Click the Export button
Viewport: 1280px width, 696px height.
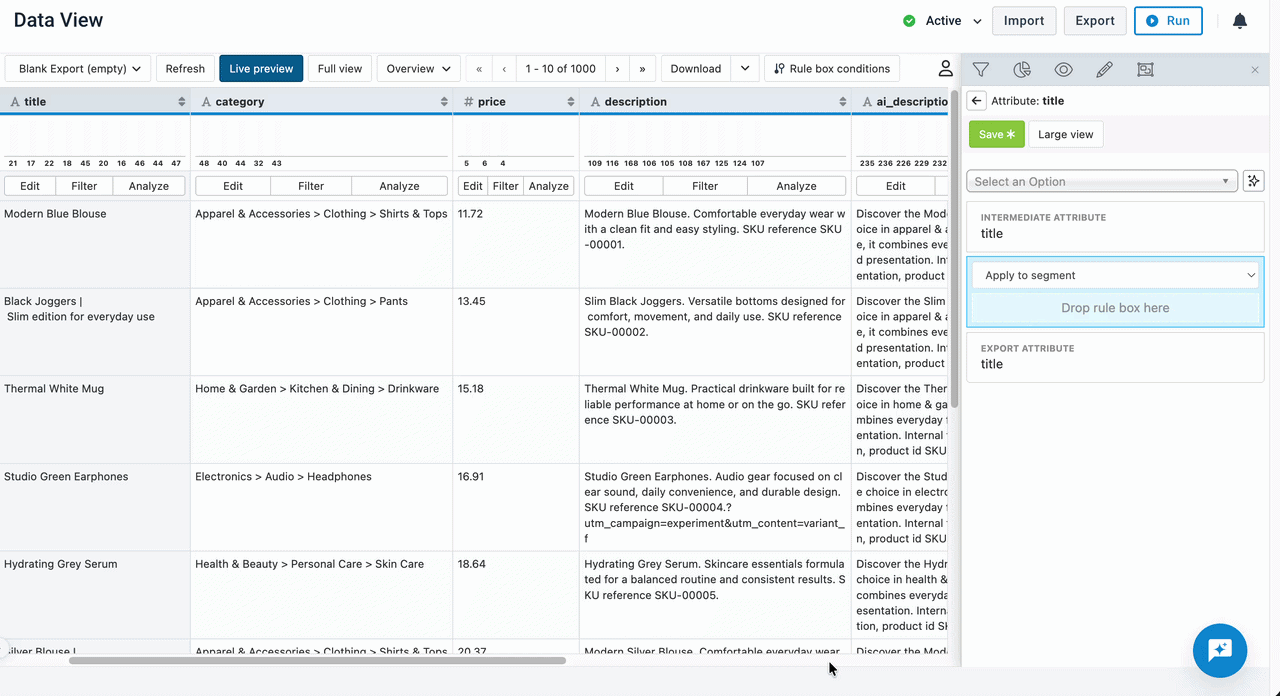point(1095,21)
